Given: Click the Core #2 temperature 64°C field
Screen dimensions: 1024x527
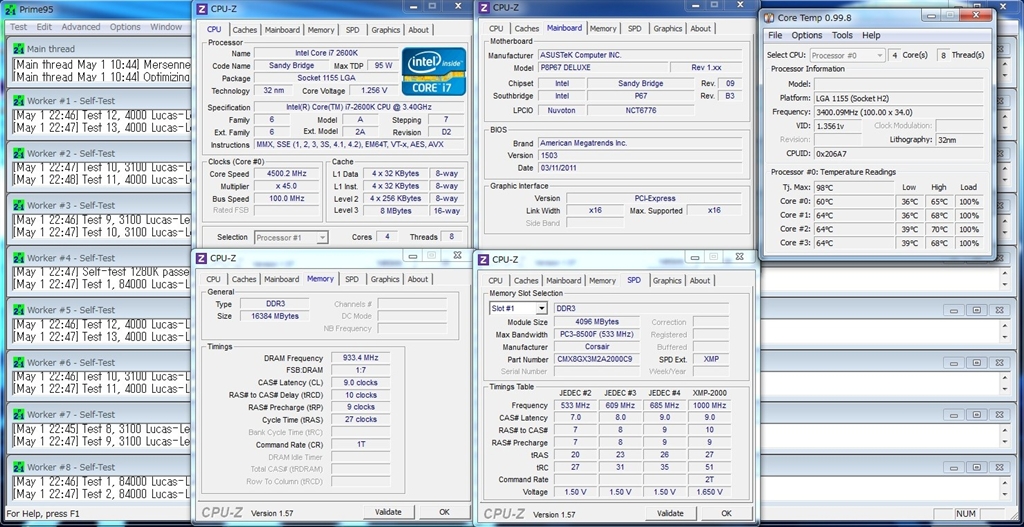Looking at the screenshot, I should pyautogui.click(x=854, y=229).
